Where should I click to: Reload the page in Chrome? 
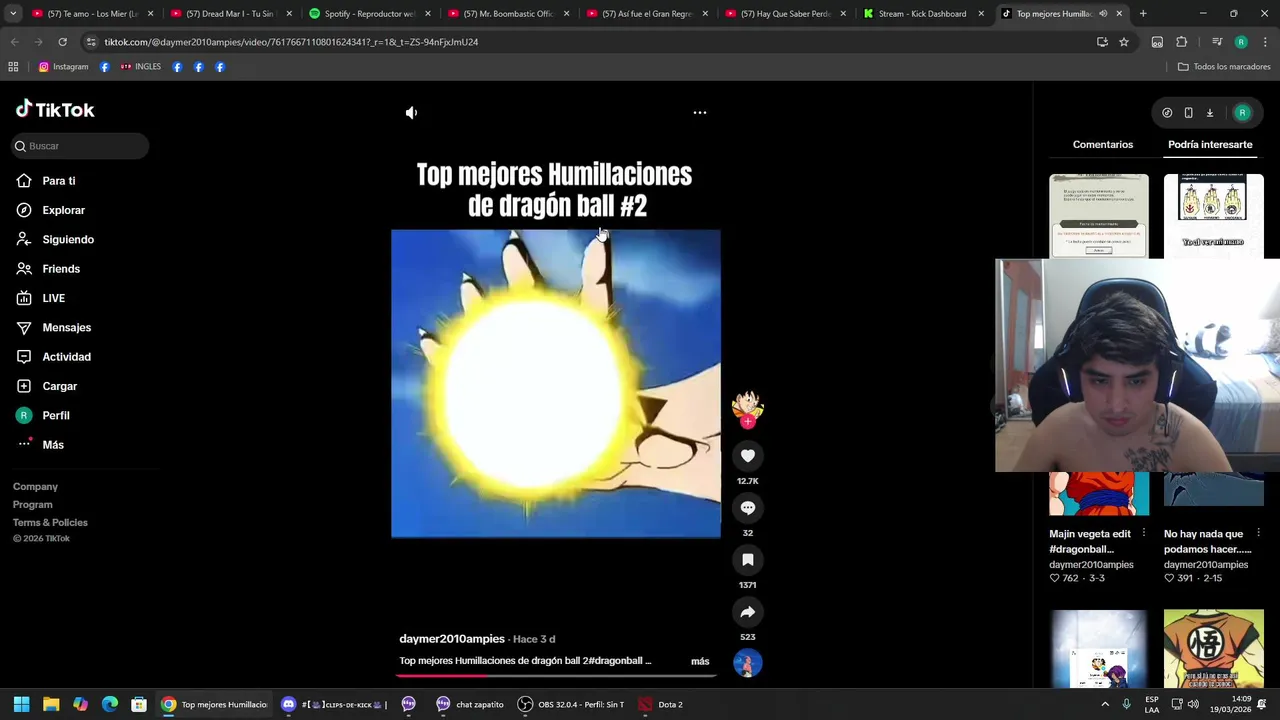coord(62,42)
